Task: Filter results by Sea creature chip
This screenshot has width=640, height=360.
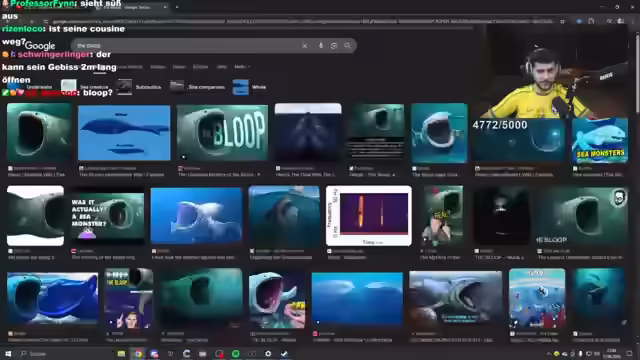Action: pyautogui.click(x=84, y=87)
